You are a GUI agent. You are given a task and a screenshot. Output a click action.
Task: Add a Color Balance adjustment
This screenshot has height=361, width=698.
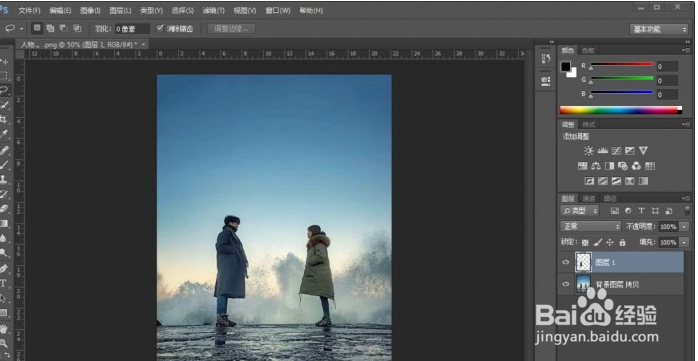pyautogui.click(x=596, y=166)
